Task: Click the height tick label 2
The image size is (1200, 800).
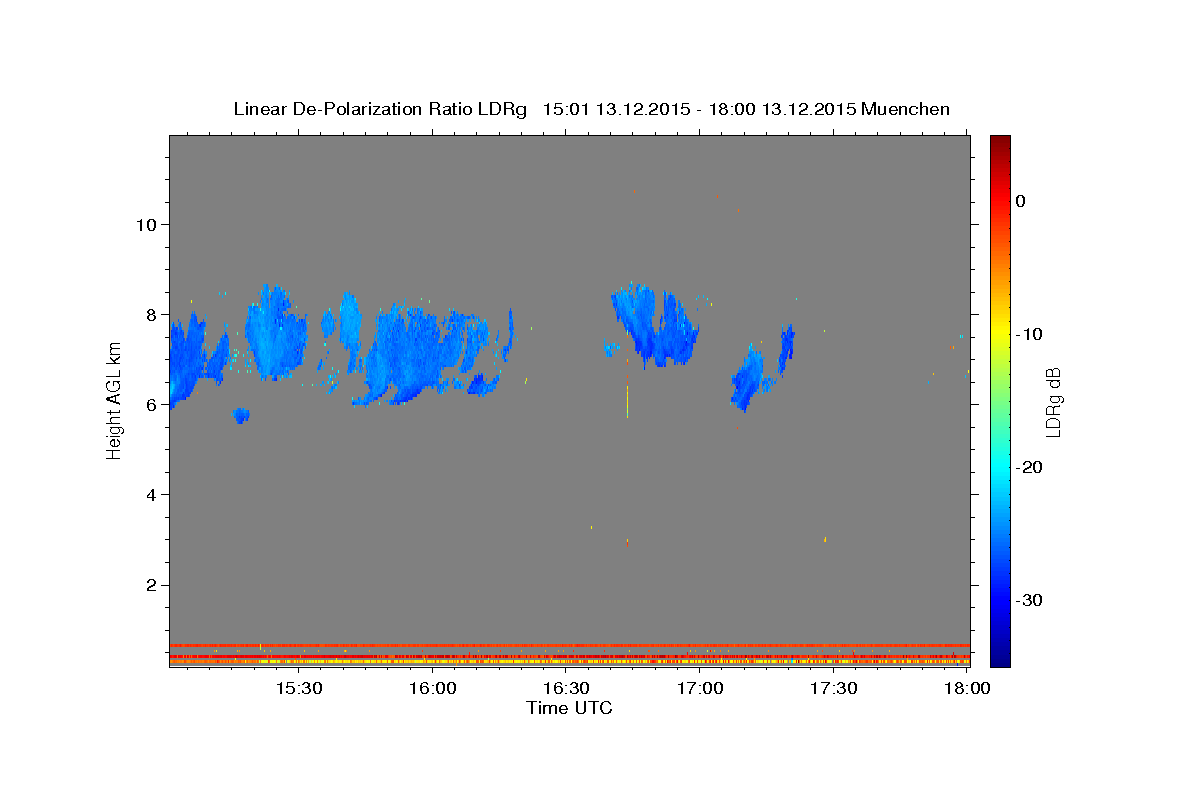Action: pos(149,584)
